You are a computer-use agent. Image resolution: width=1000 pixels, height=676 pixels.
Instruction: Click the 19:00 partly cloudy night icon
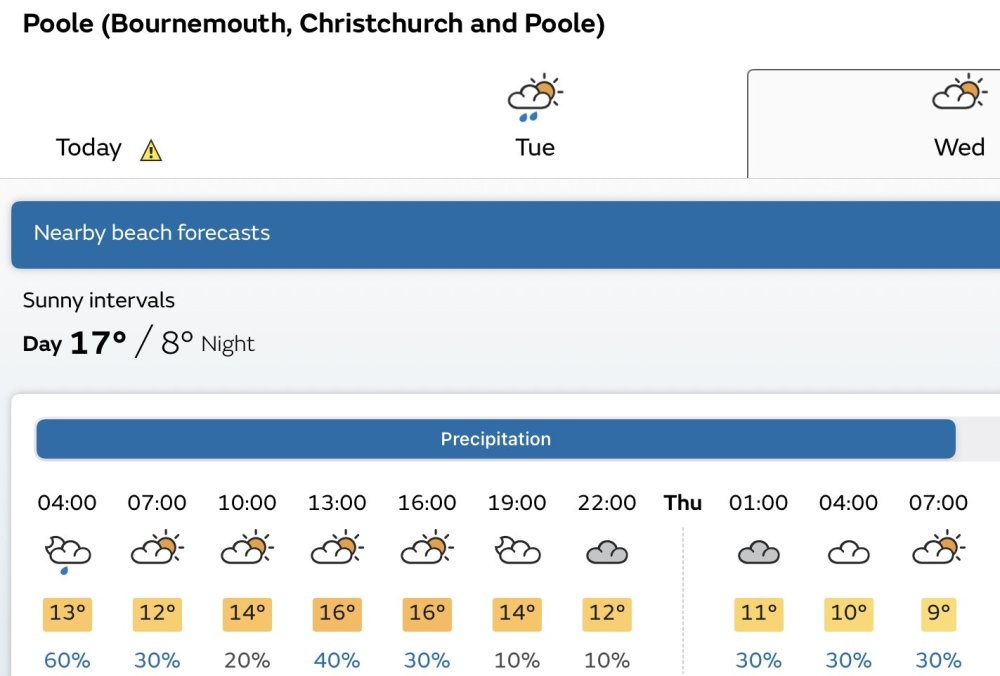pos(517,550)
